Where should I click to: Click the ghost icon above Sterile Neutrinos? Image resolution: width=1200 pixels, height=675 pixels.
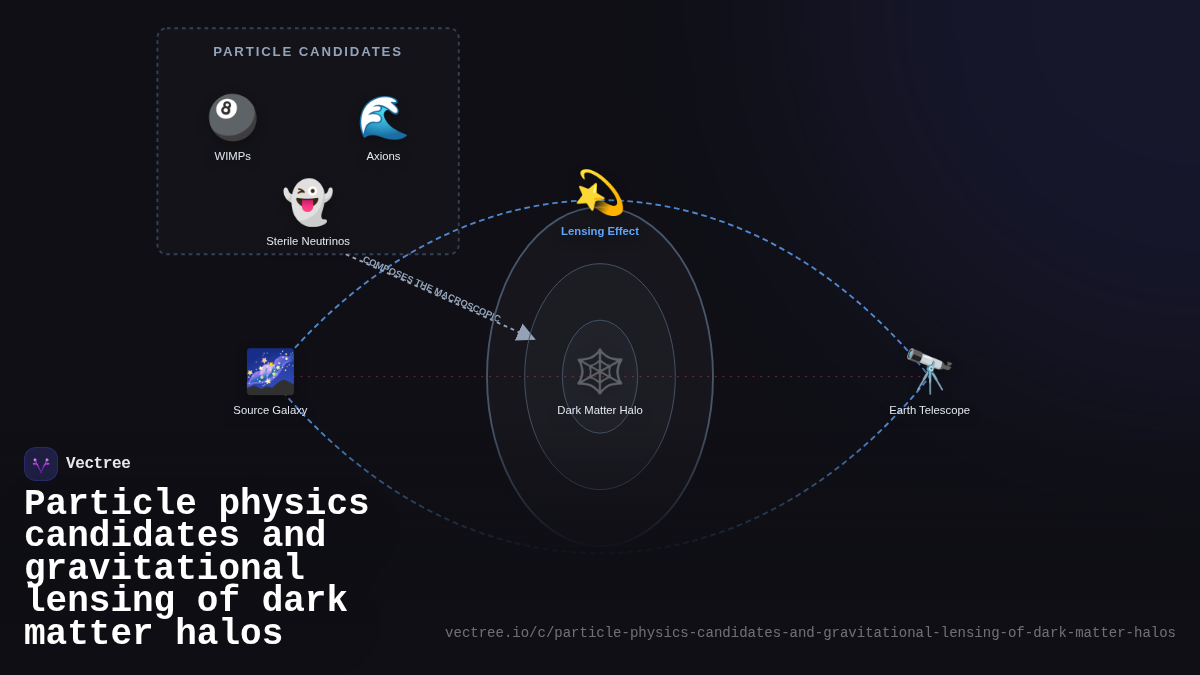(x=308, y=200)
